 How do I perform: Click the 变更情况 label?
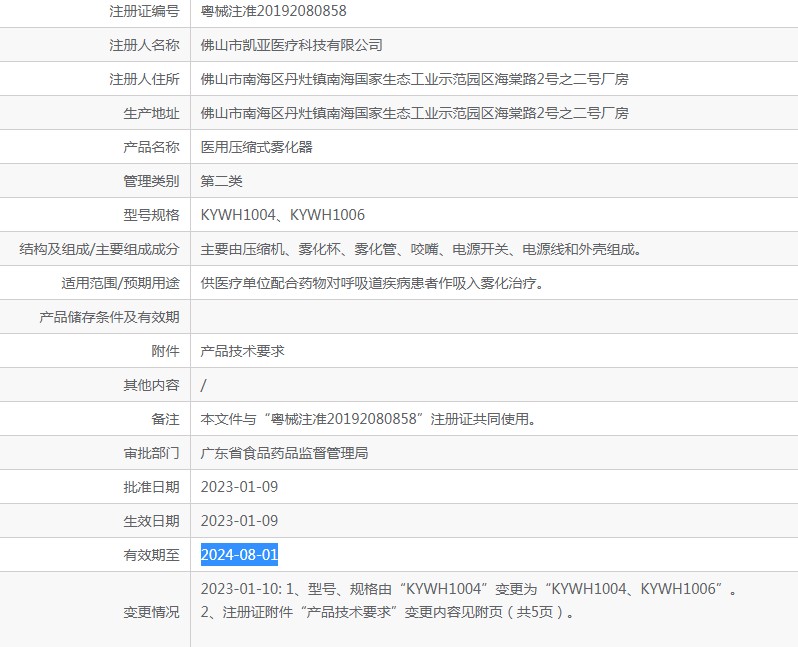tap(151, 611)
